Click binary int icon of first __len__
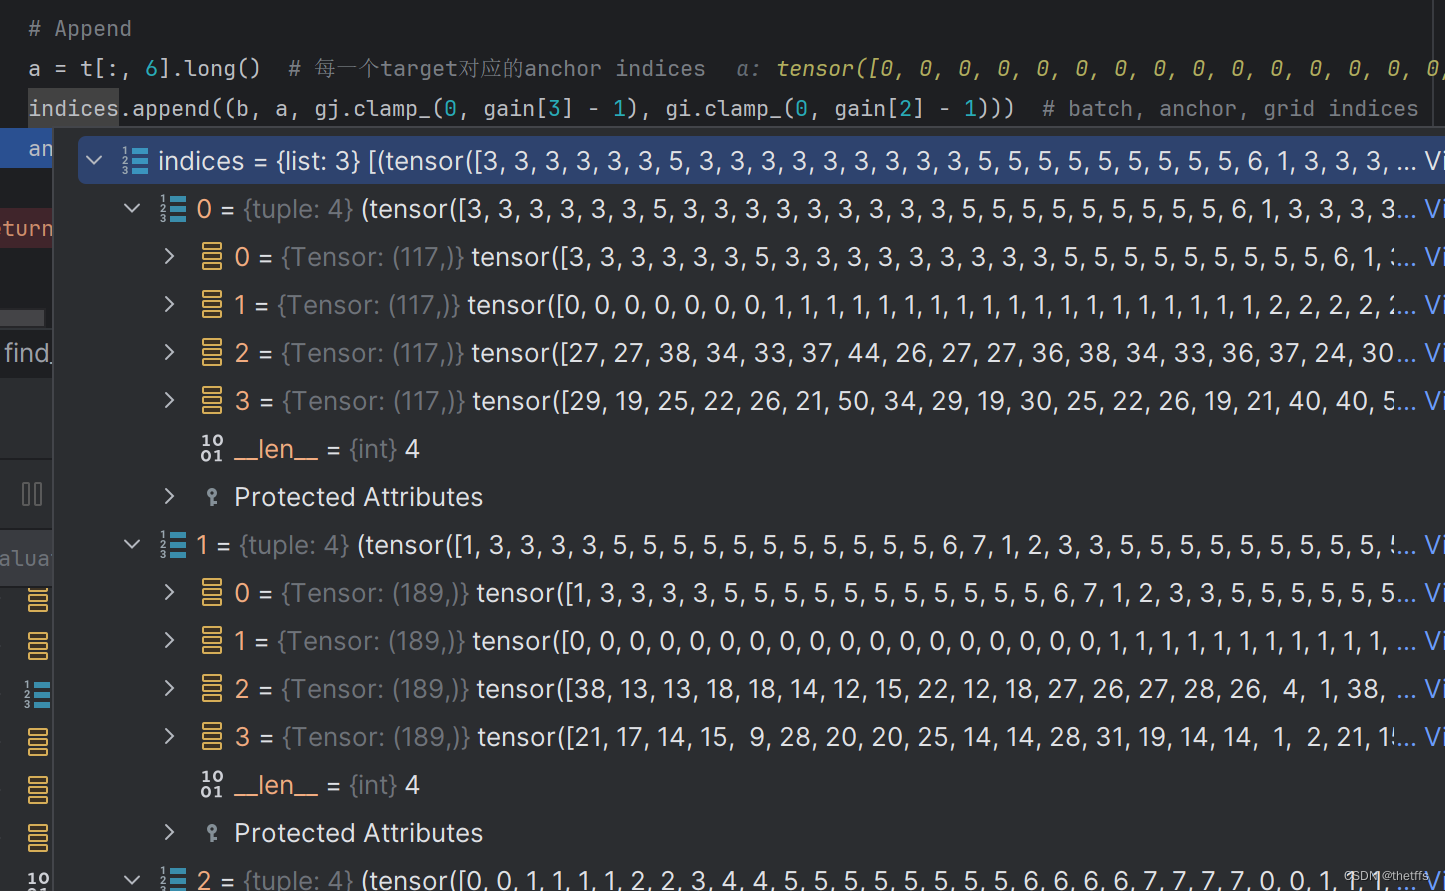Screen dimensions: 1445x891 [212, 448]
